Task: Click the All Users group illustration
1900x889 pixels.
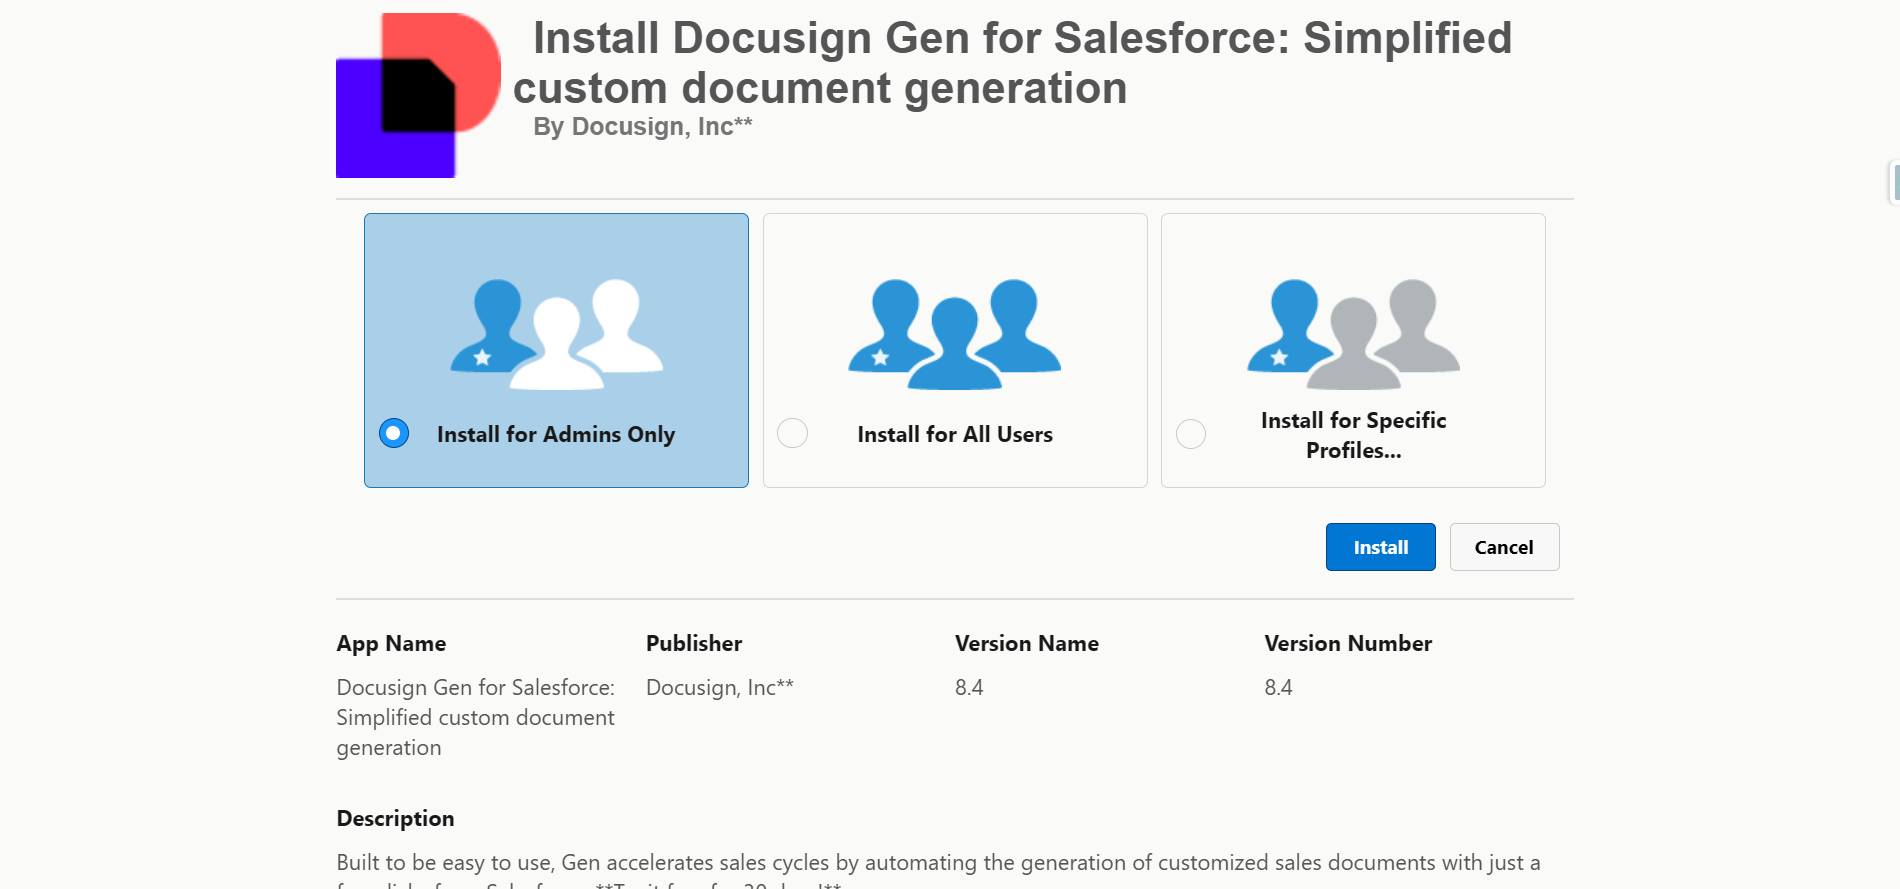Action: click(x=954, y=334)
